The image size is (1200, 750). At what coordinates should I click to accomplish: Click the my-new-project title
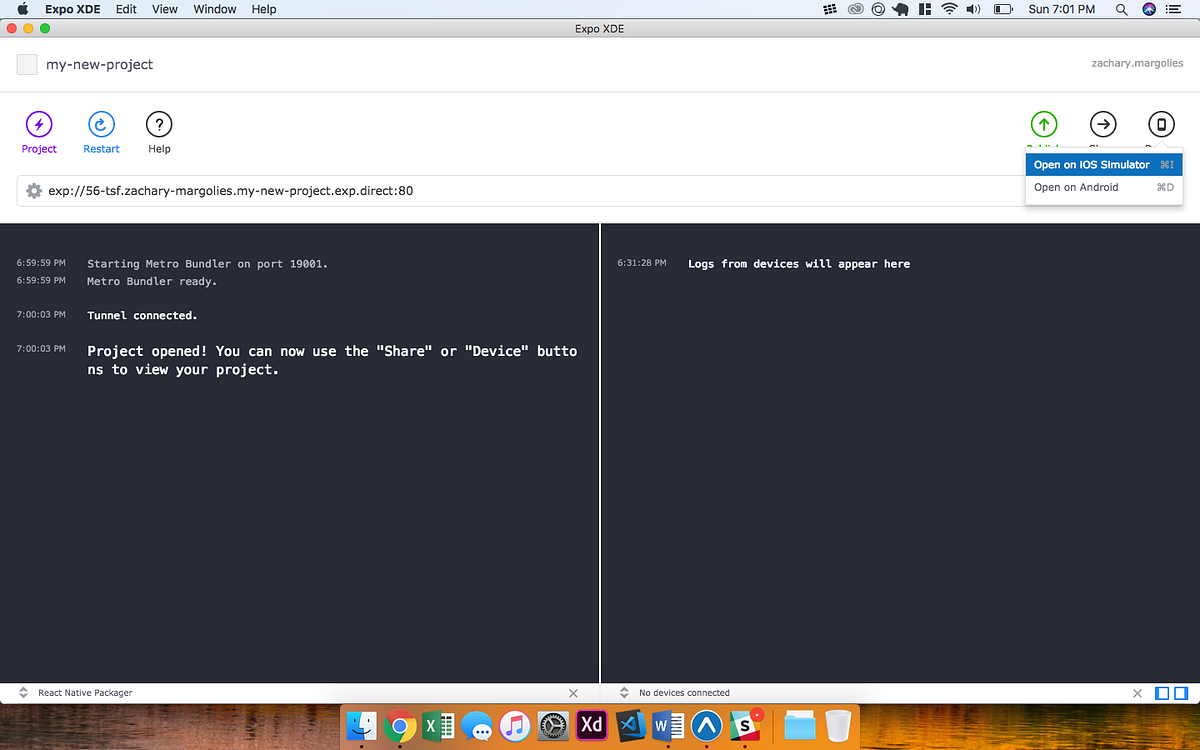[x=100, y=64]
